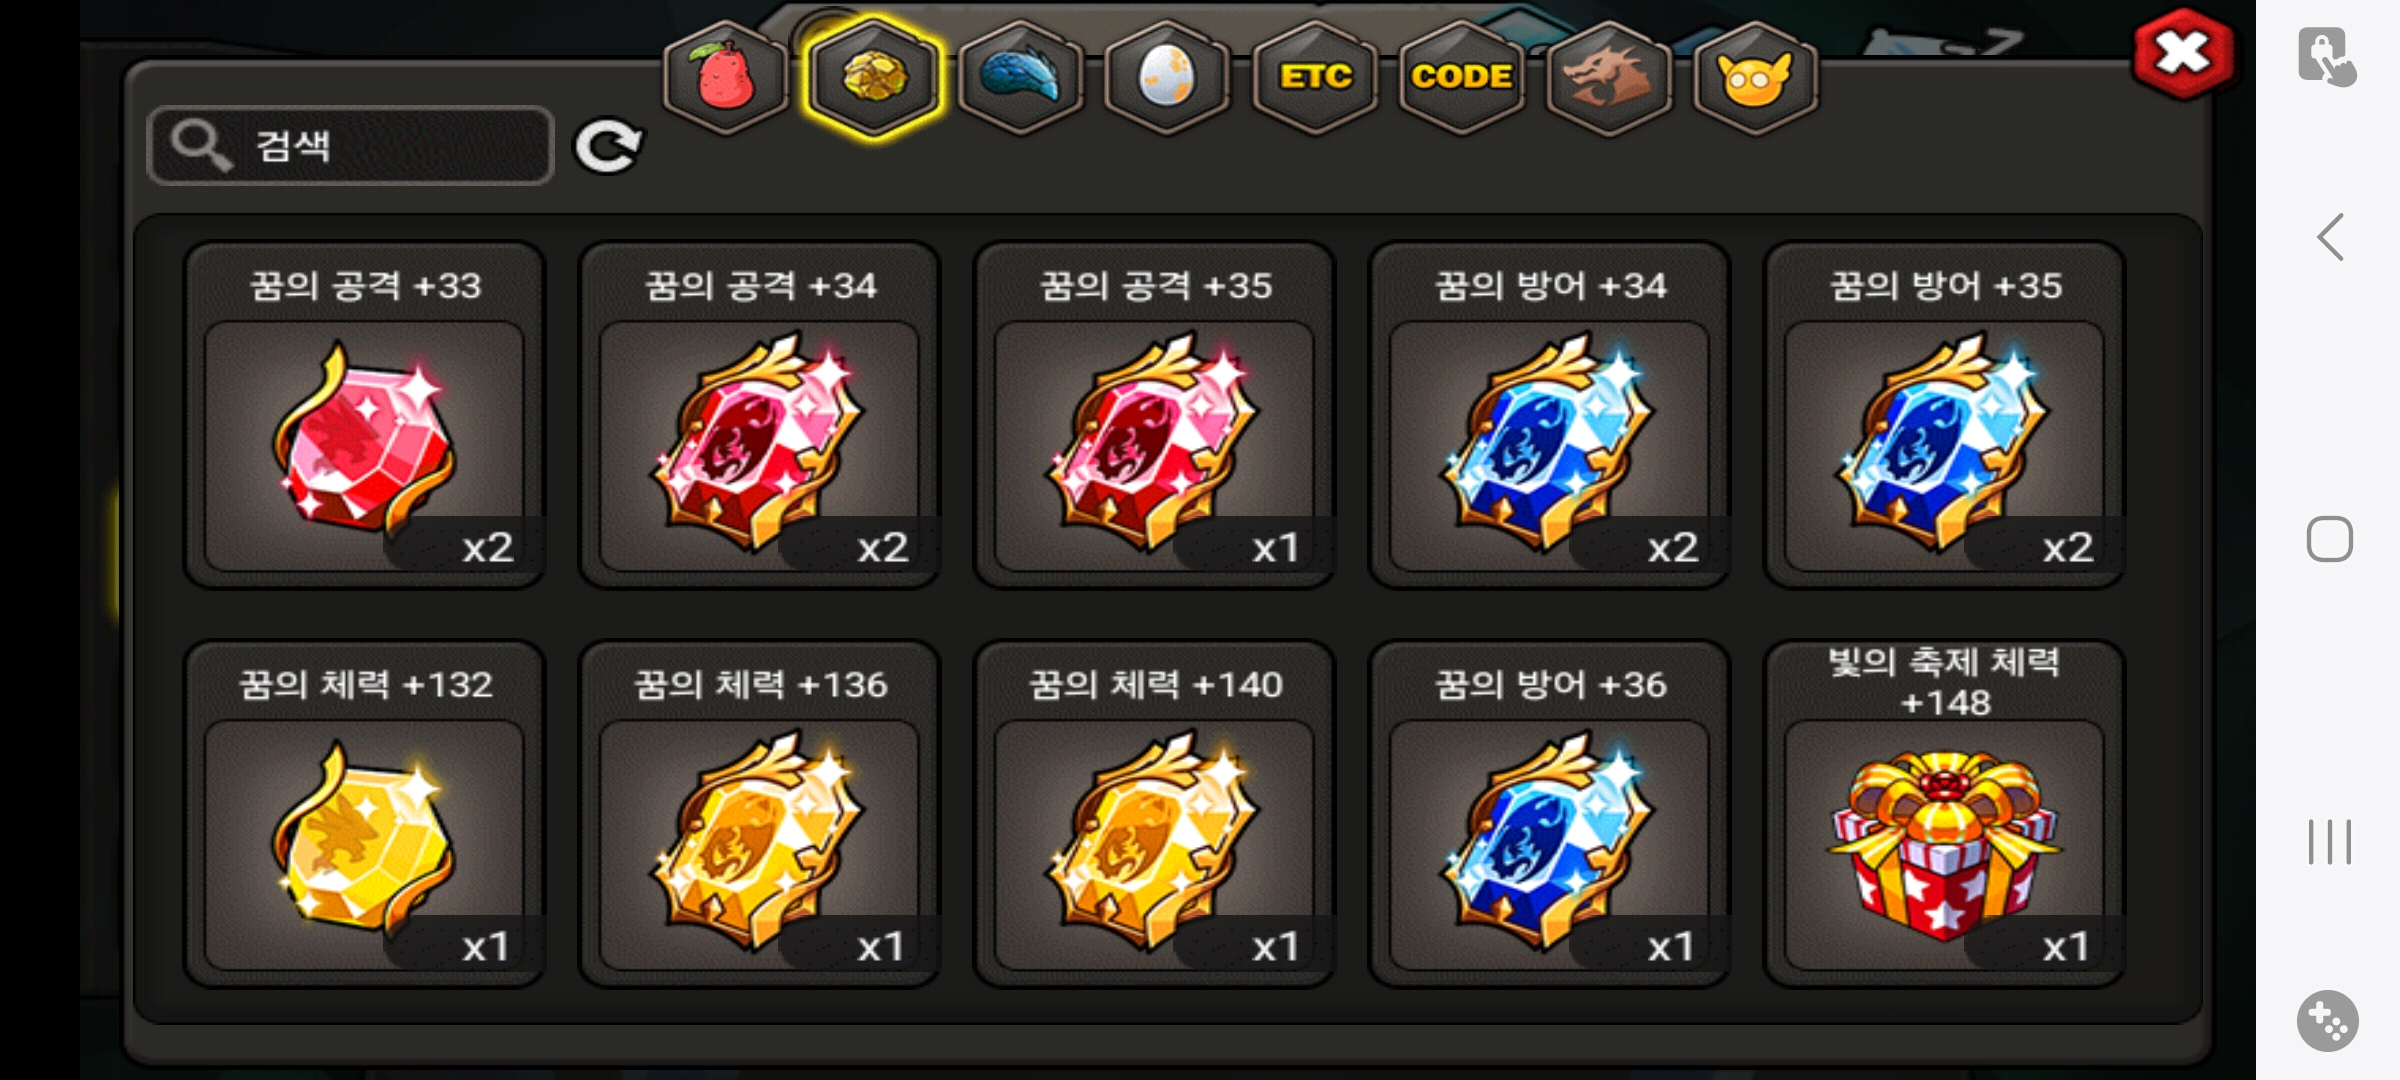Open the red fruit food tab
This screenshot has width=2400, height=1080.
[726, 77]
